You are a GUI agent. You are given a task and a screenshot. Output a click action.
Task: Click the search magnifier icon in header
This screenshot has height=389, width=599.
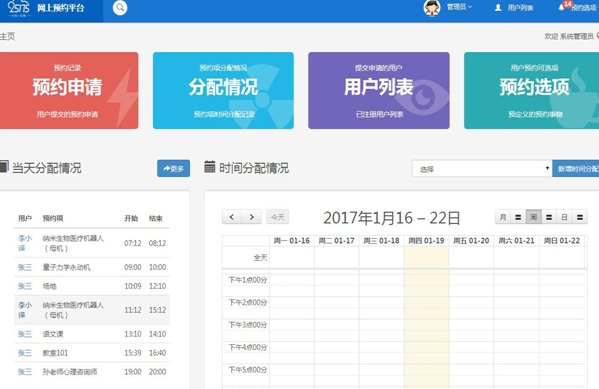[120, 8]
